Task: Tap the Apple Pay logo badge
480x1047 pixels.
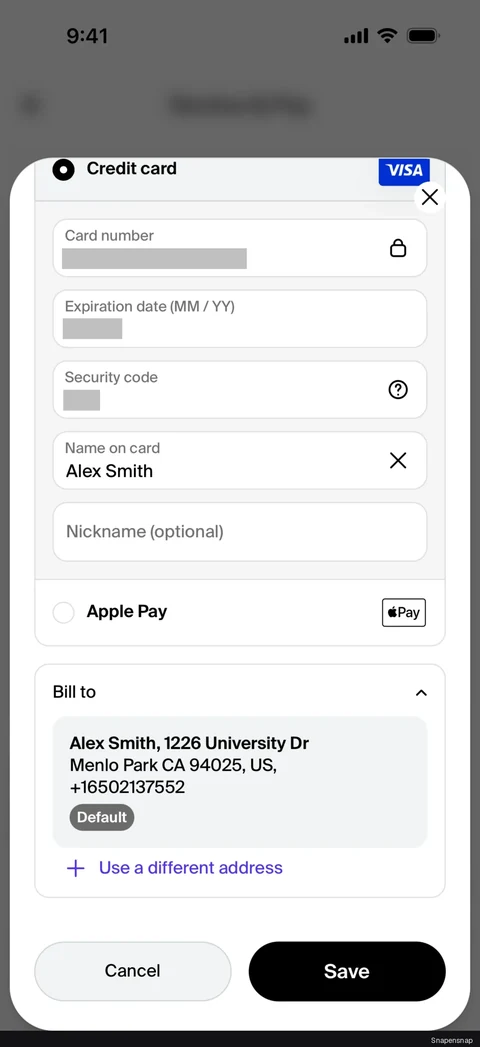Action: 404,612
